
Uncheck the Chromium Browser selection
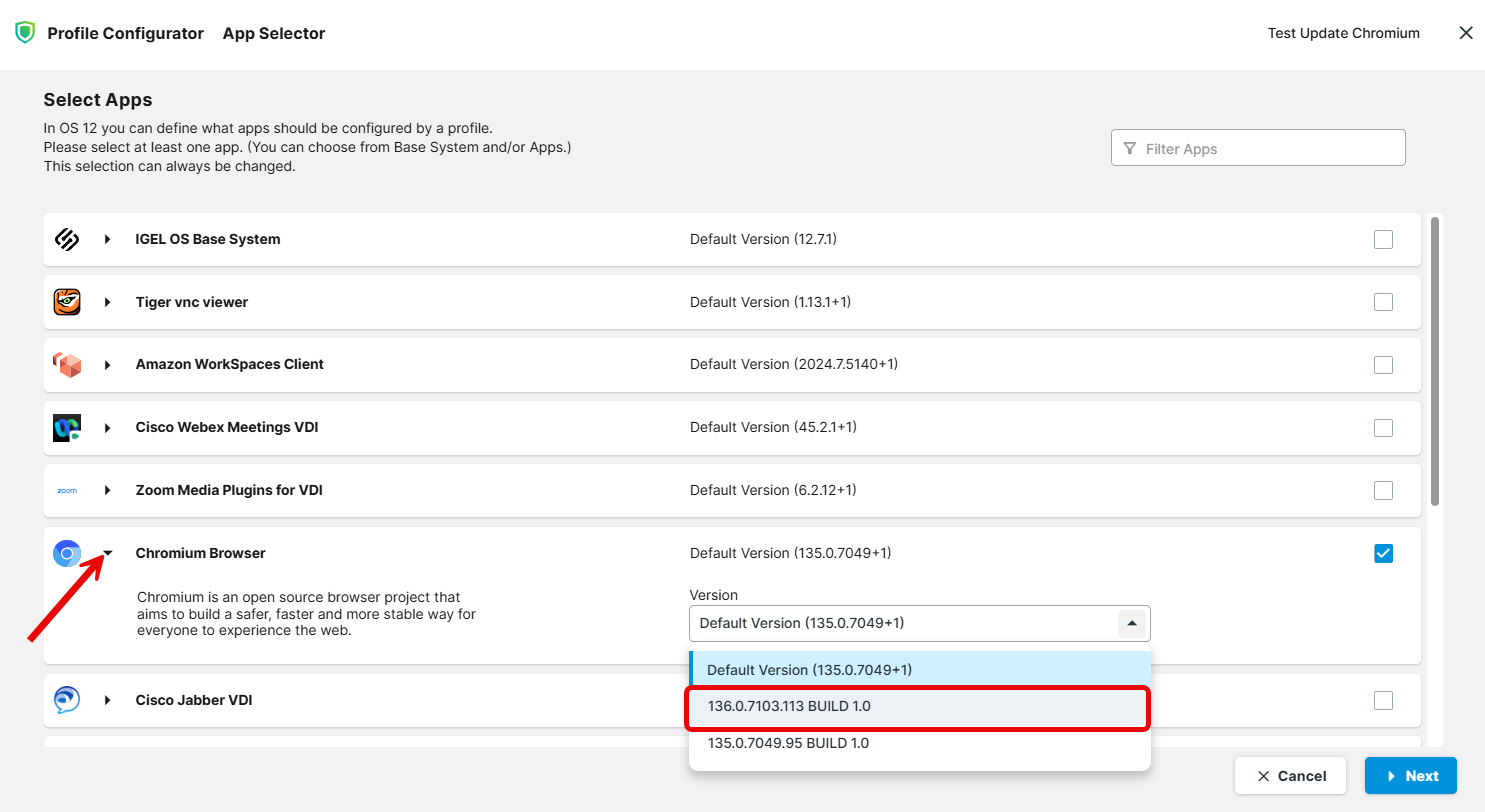(x=1383, y=553)
